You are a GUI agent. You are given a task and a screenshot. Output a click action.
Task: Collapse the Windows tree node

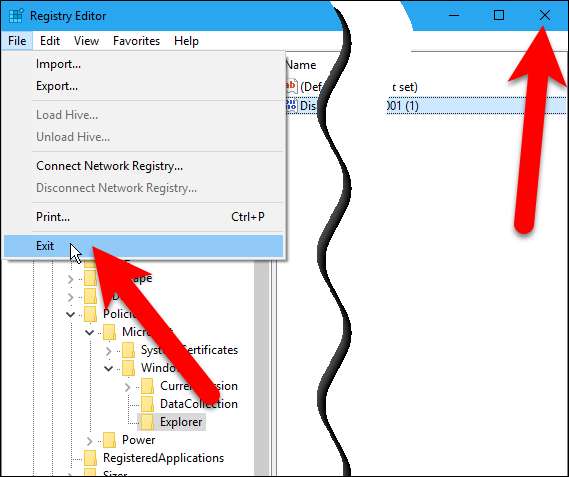109,368
